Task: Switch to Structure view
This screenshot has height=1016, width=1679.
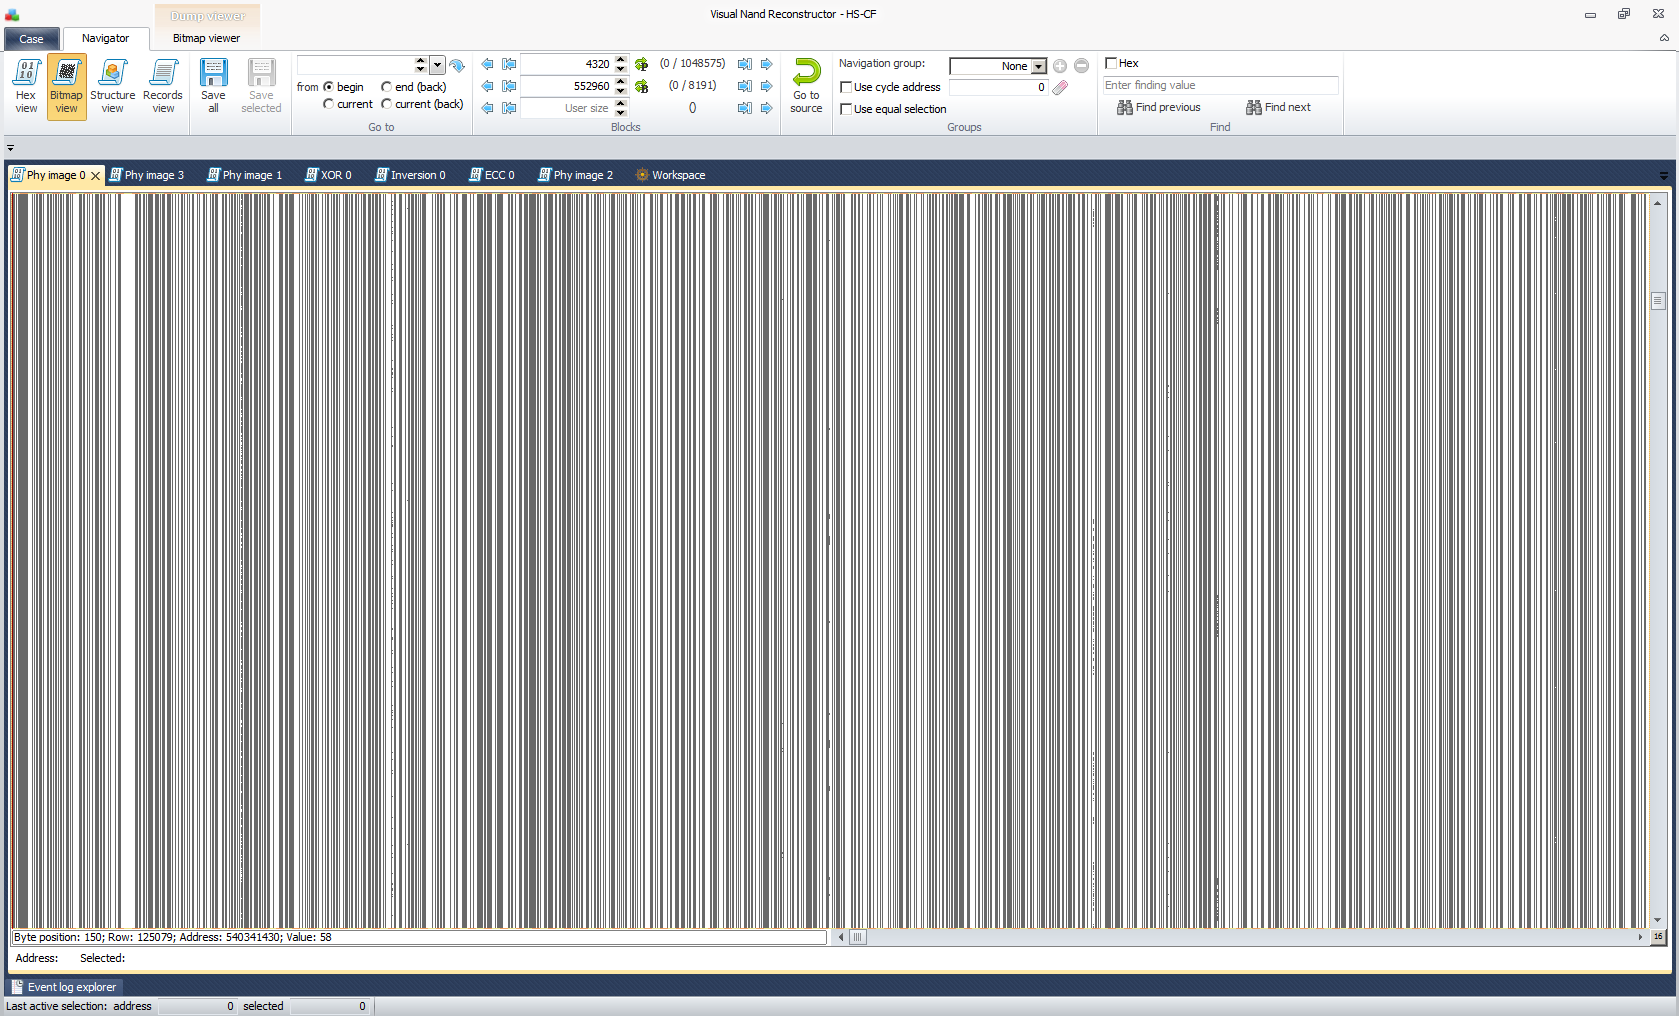Action: [112, 86]
